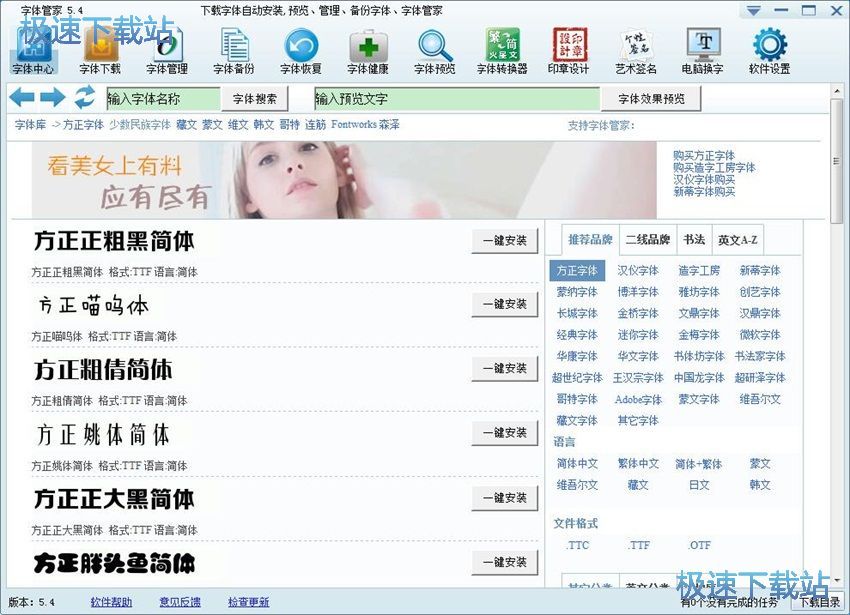850x615 pixels.
Task: Go back with the left arrow
Action: [22, 98]
